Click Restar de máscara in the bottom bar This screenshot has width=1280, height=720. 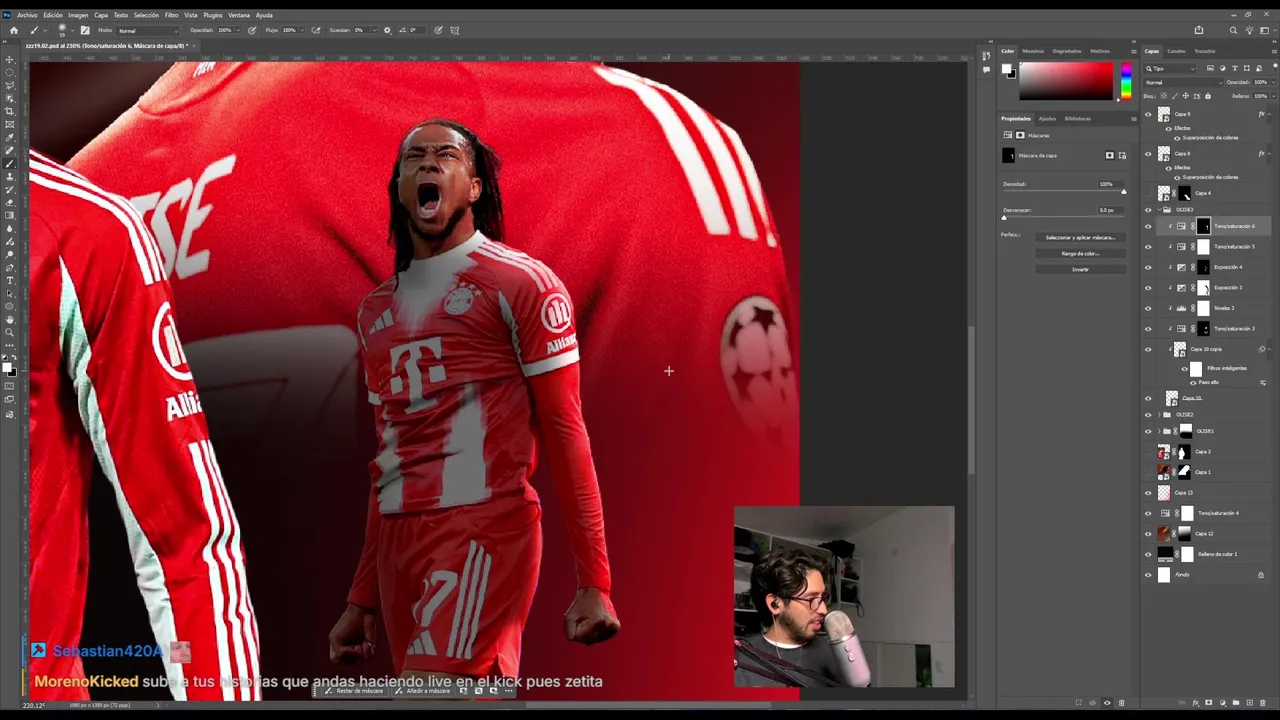[x=355, y=691]
